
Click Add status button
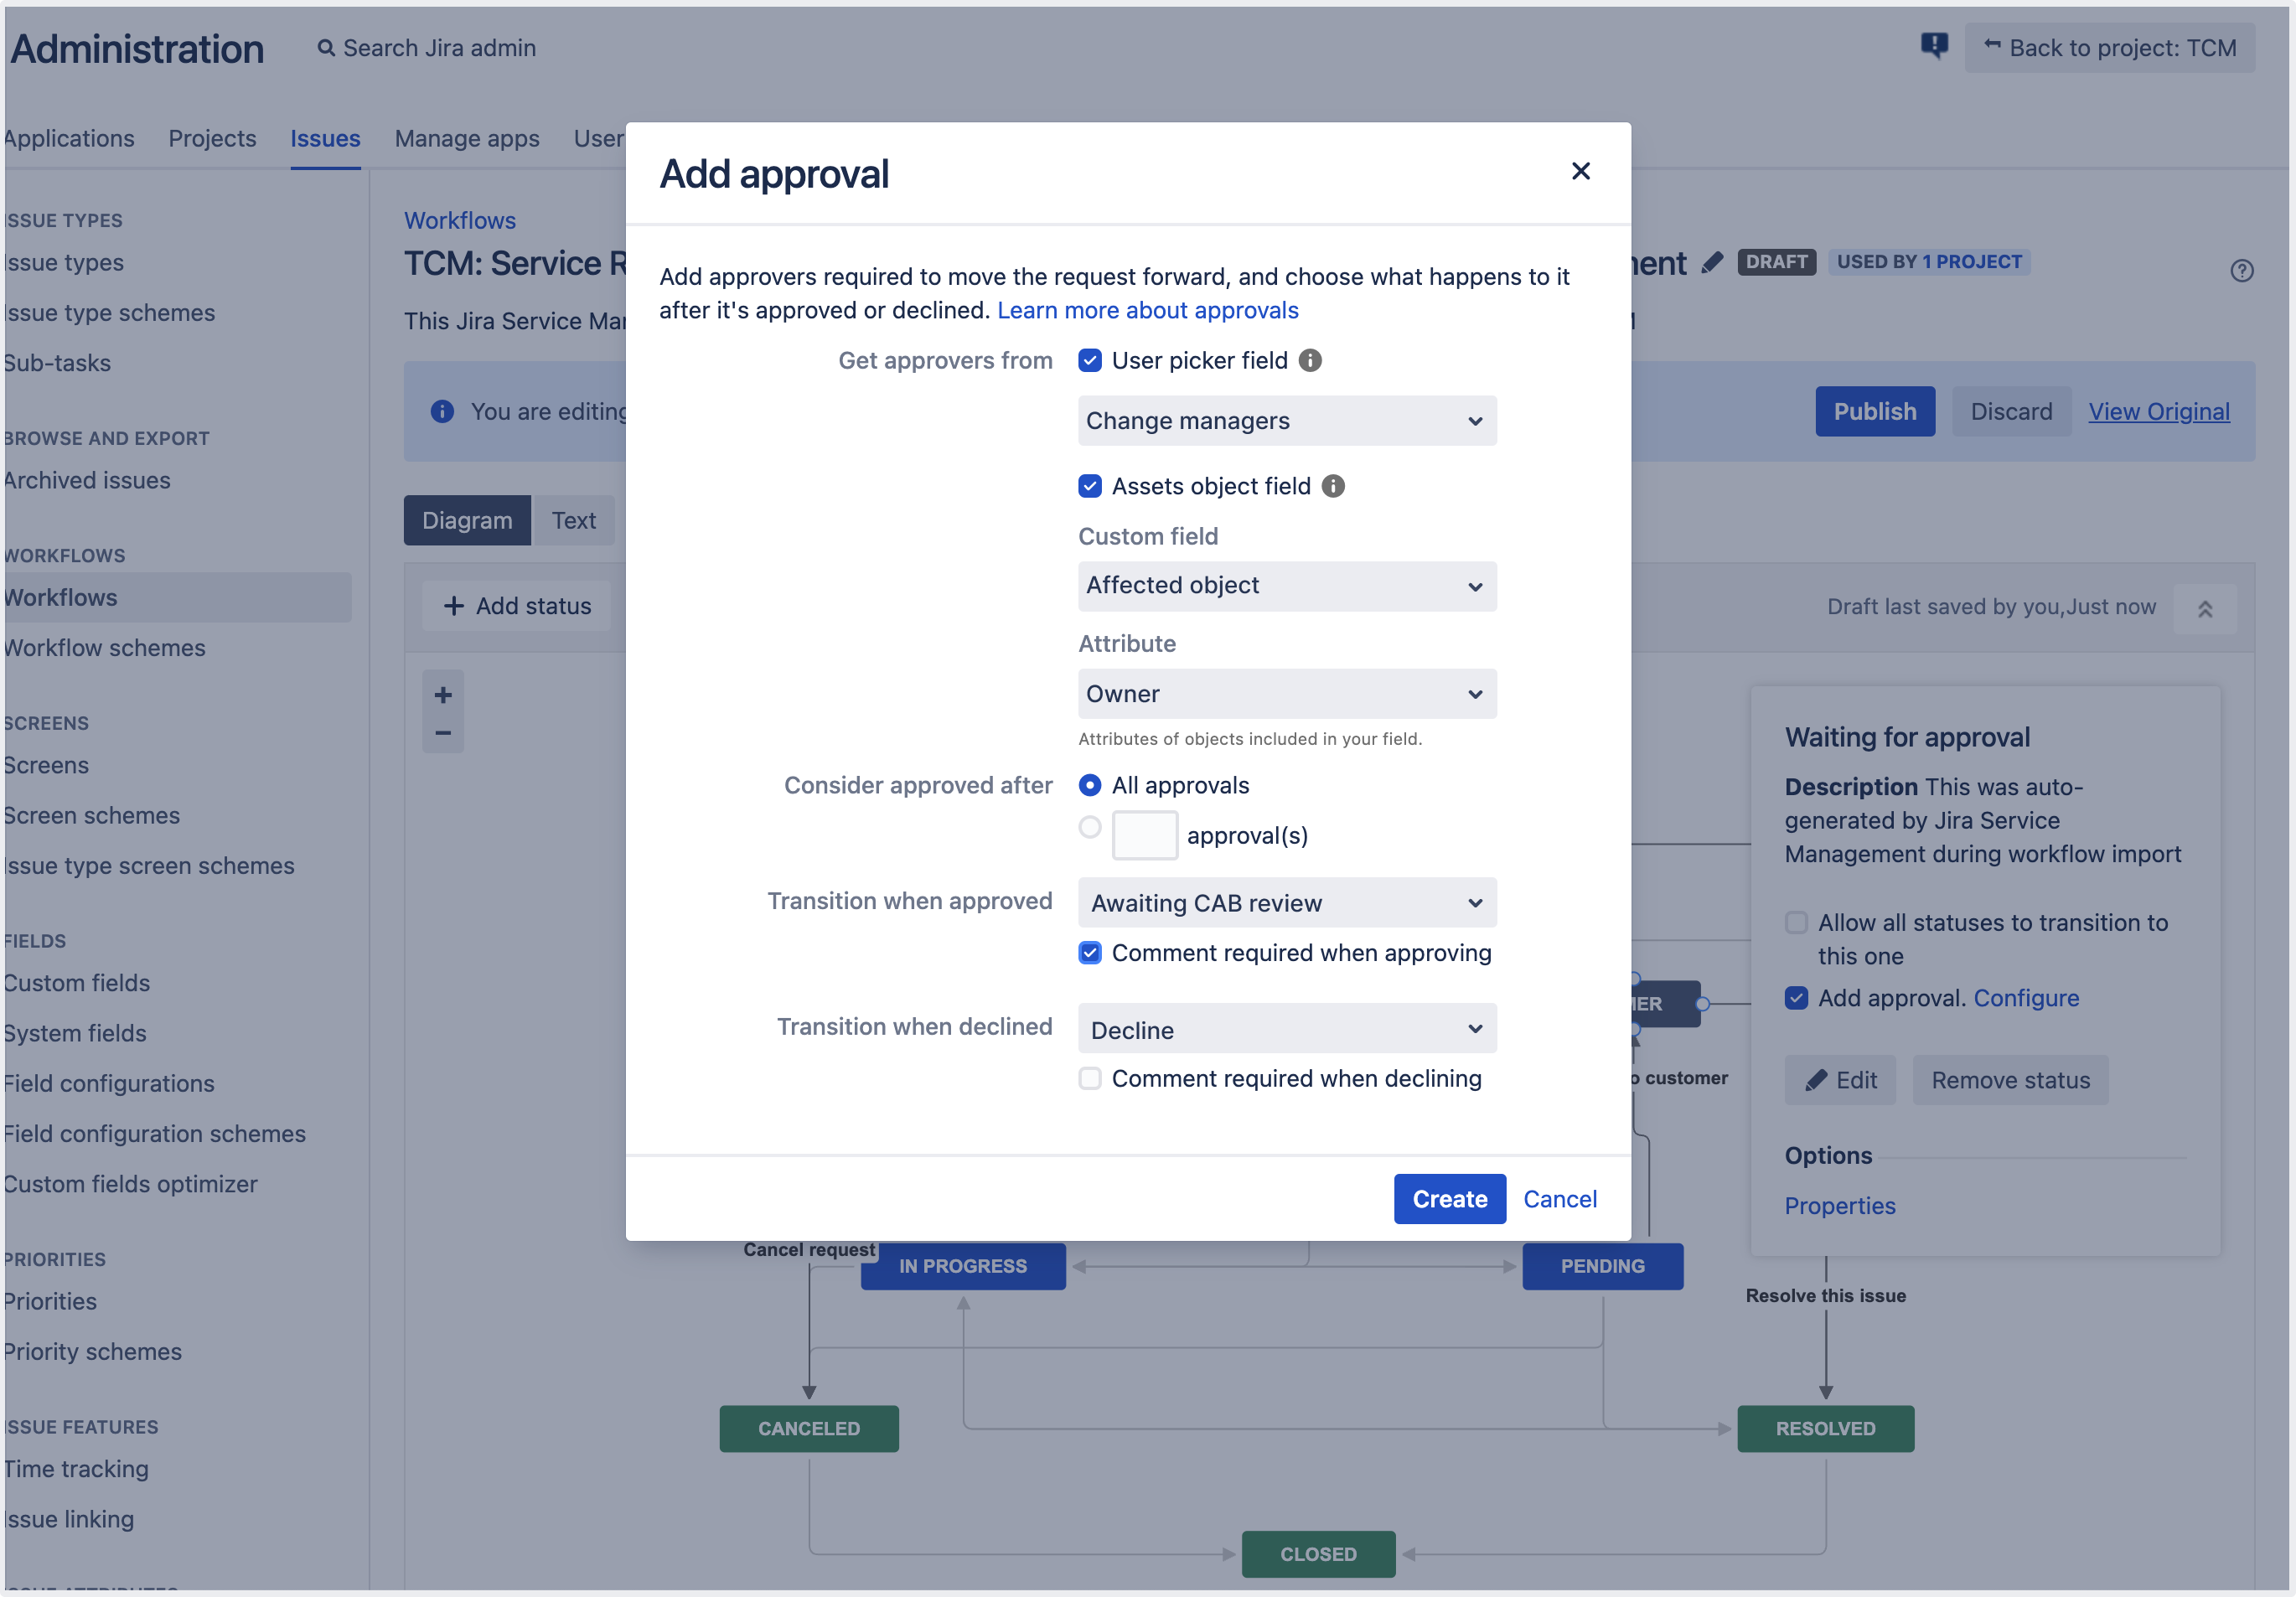click(x=517, y=606)
